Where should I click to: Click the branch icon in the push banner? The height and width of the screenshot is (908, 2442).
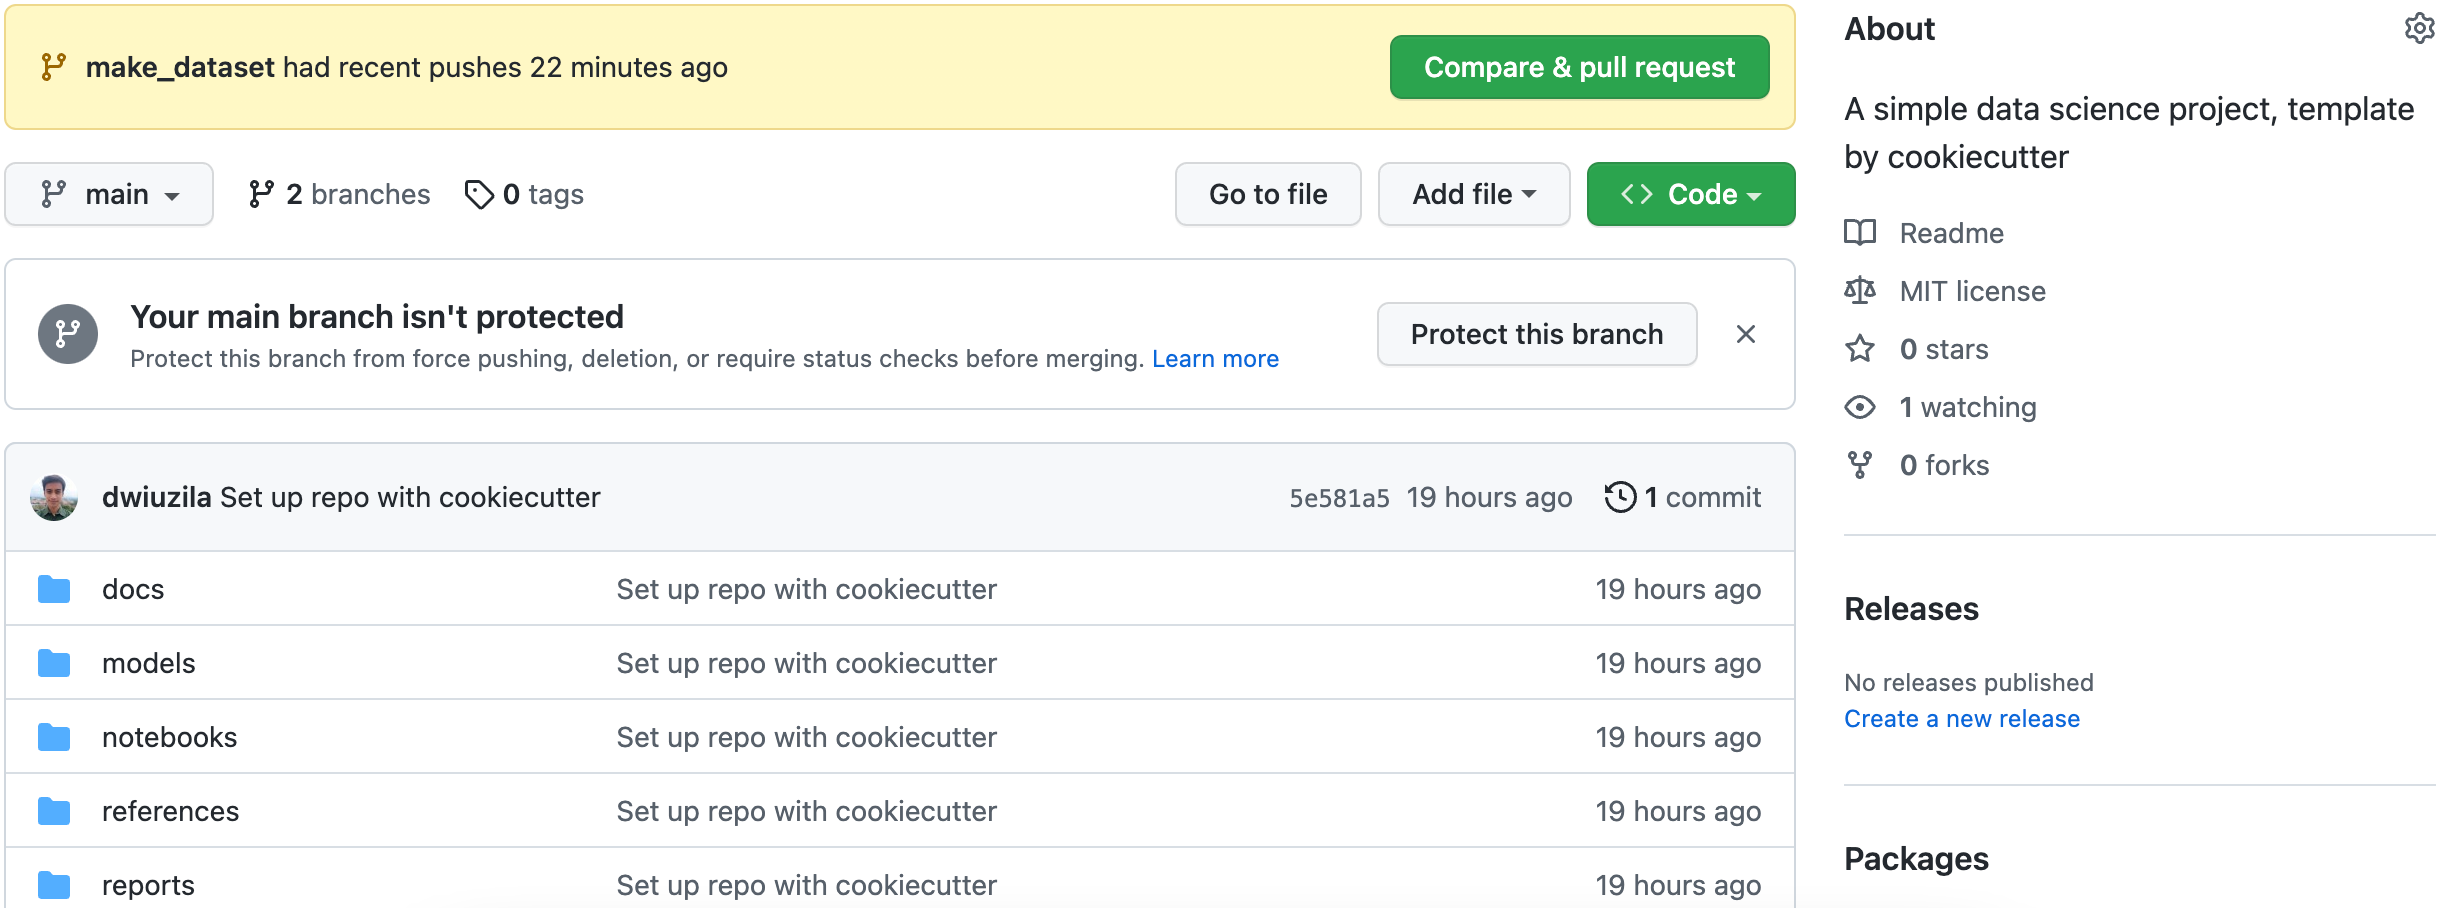55,66
